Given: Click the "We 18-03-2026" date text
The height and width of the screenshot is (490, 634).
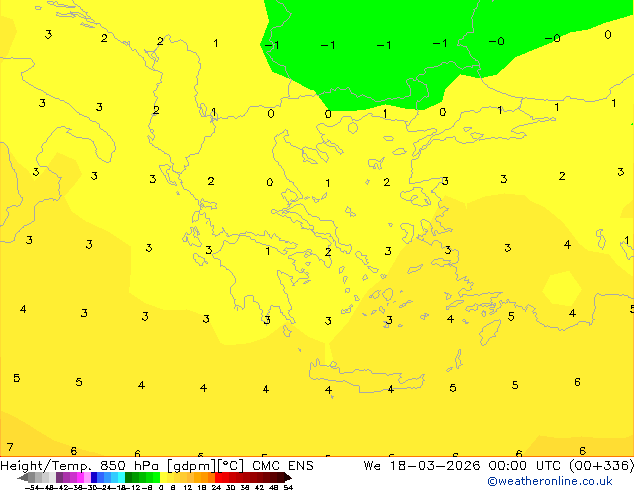Looking at the screenshot, I should coord(422,466).
